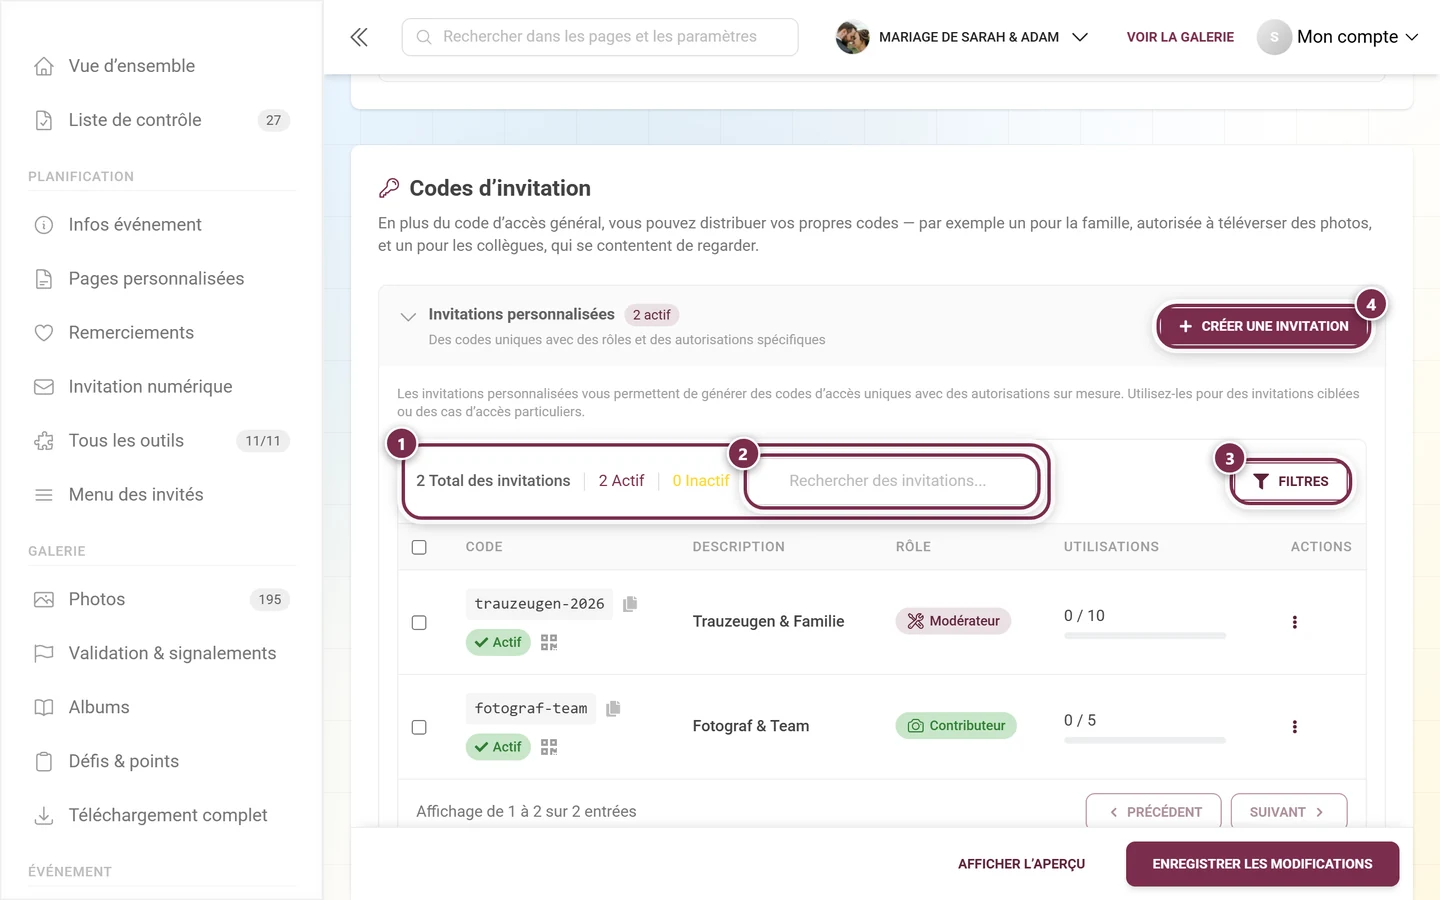
Task: Collapse the sidebar with double-chevron icon
Action: (359, 37)
